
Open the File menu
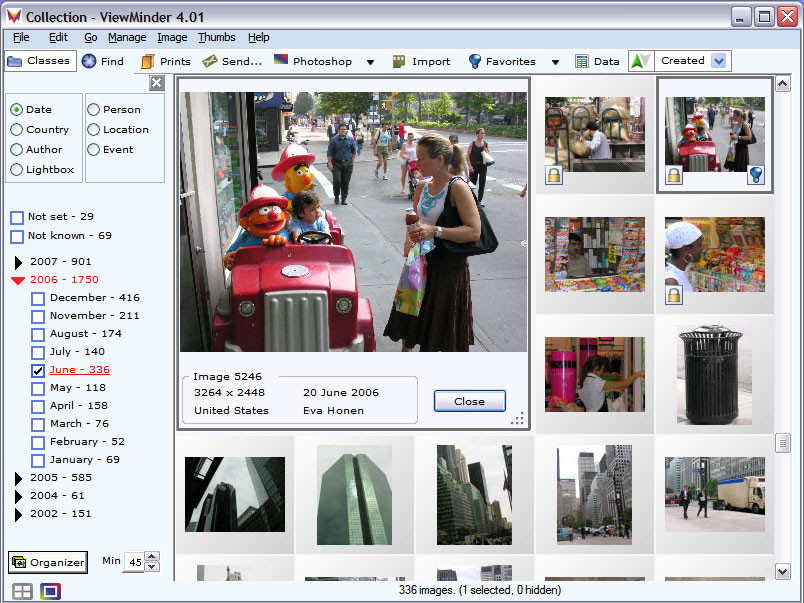[21, 37]
